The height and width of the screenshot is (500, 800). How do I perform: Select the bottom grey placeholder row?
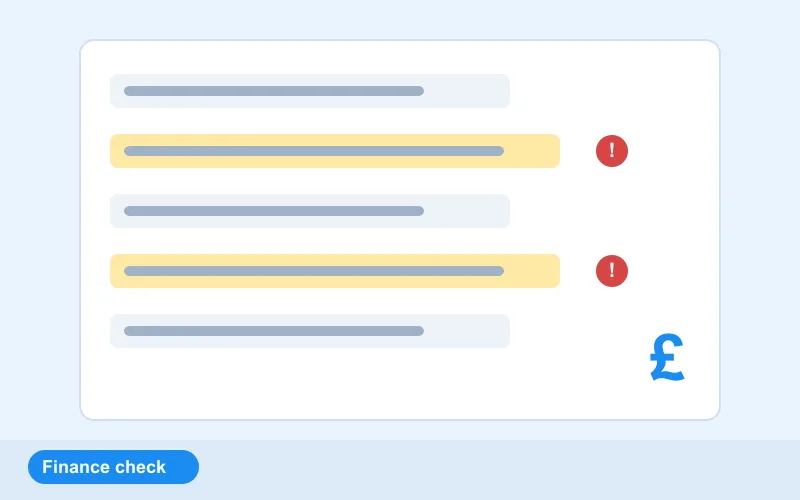pyautogui.click(x=310, y=331)
